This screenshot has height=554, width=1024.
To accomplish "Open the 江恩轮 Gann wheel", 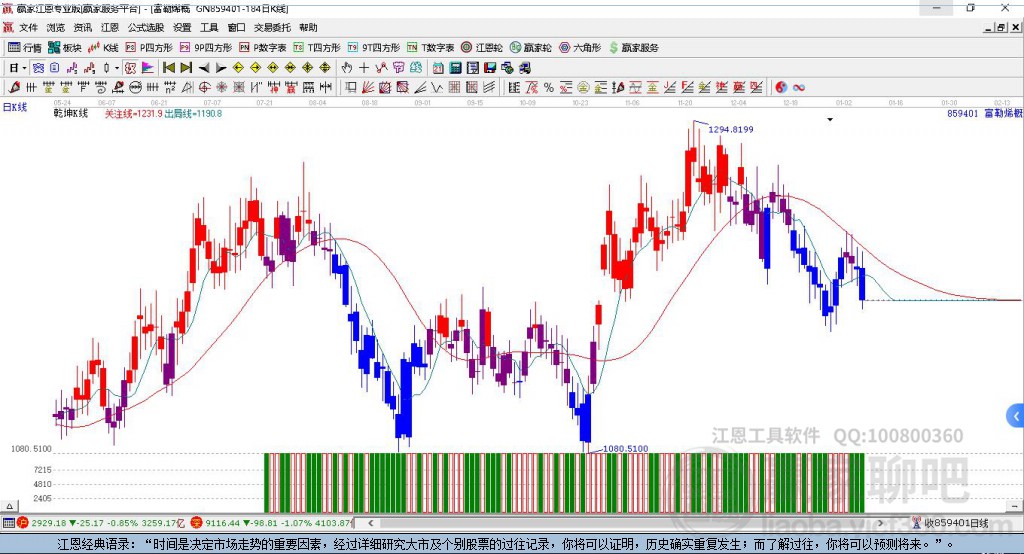I will [x=482, y=48].
